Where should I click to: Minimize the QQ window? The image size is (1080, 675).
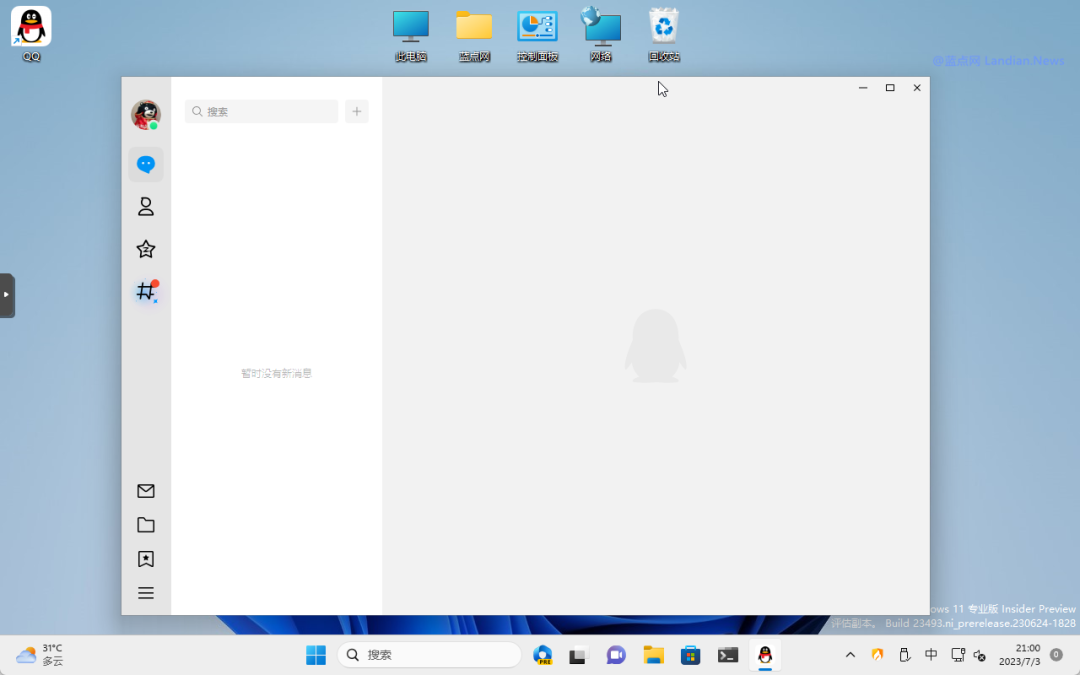click(x=862, y=87)
